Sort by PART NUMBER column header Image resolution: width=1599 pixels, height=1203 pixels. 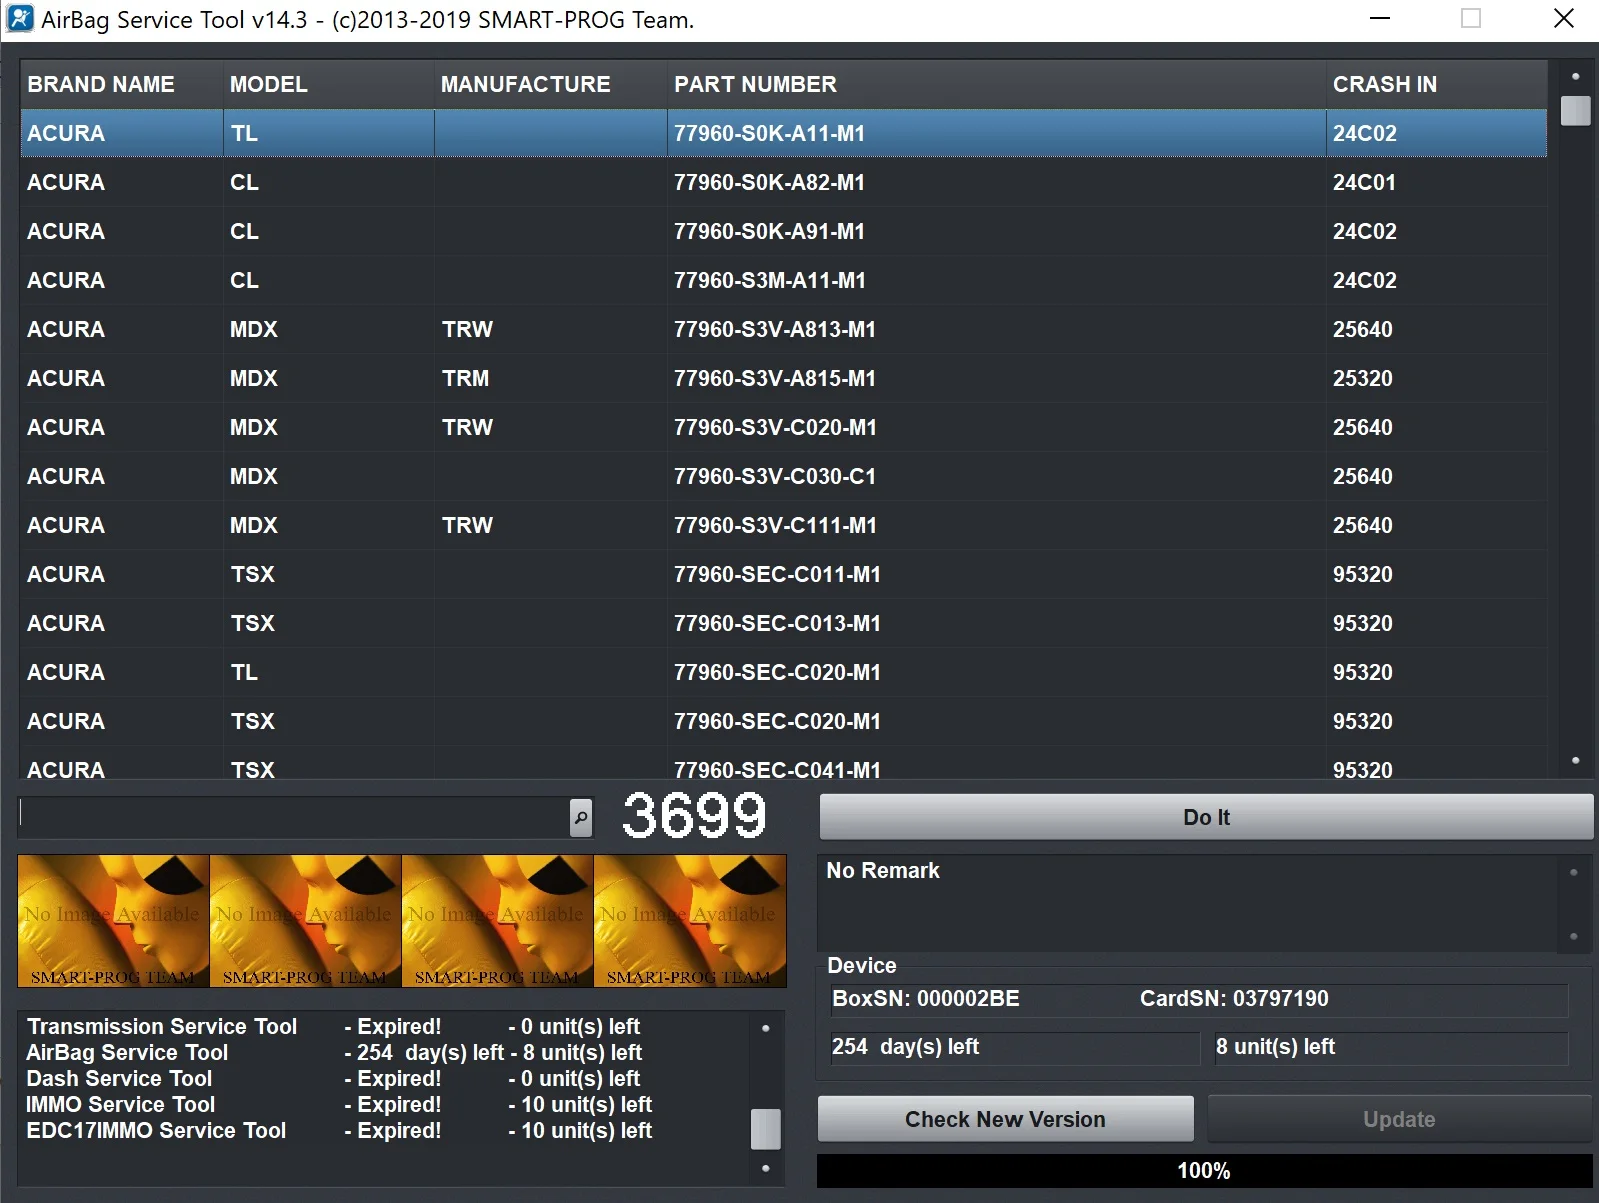click(x=755, y=85)
